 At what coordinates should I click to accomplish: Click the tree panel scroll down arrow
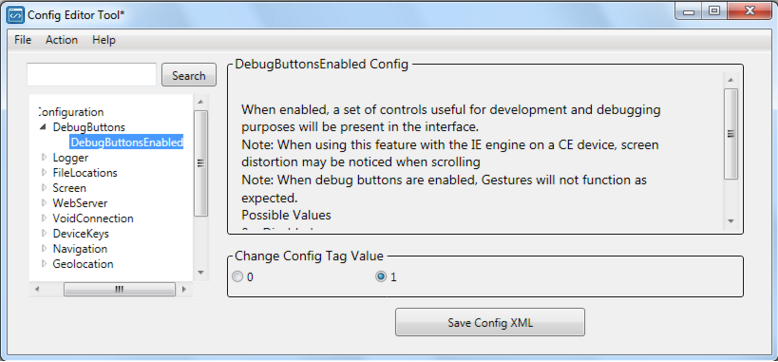(x=200, y=272)
